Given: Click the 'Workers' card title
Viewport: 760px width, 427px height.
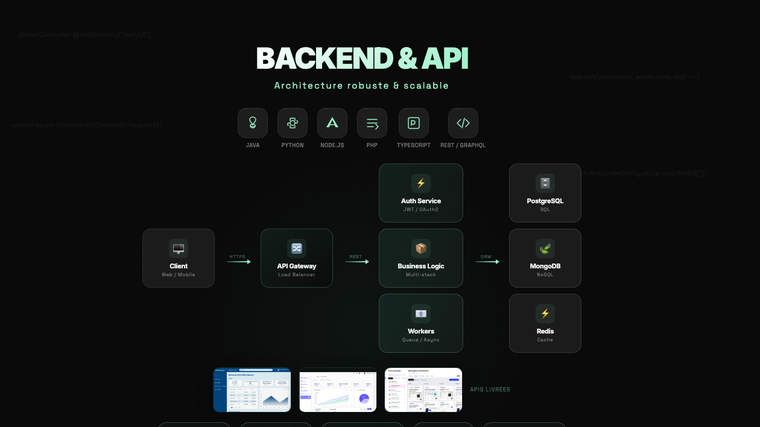Looking at the screenshot, I should pos(421,331).
